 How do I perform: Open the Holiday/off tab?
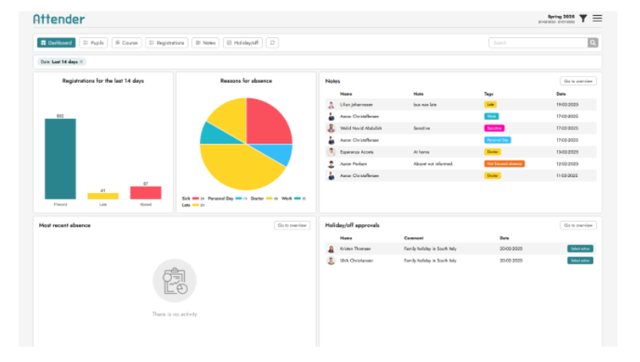[x=243, y=43]
